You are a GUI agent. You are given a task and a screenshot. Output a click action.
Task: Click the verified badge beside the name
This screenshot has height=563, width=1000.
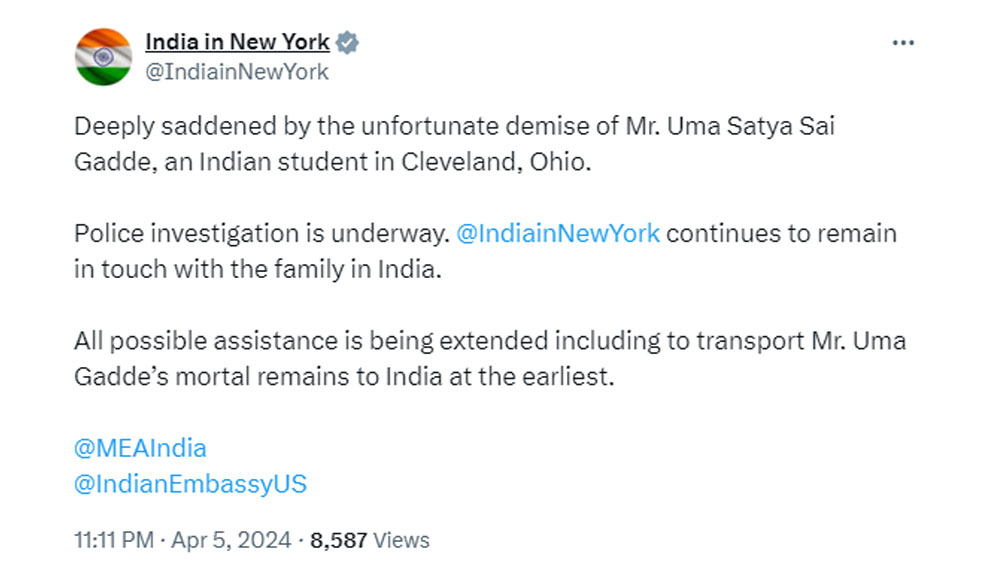[348, 43]
